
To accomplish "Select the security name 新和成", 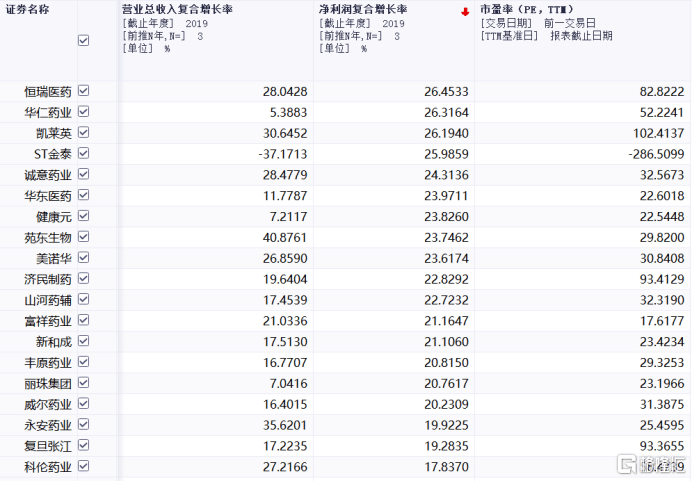I will [x=54, y=342].
